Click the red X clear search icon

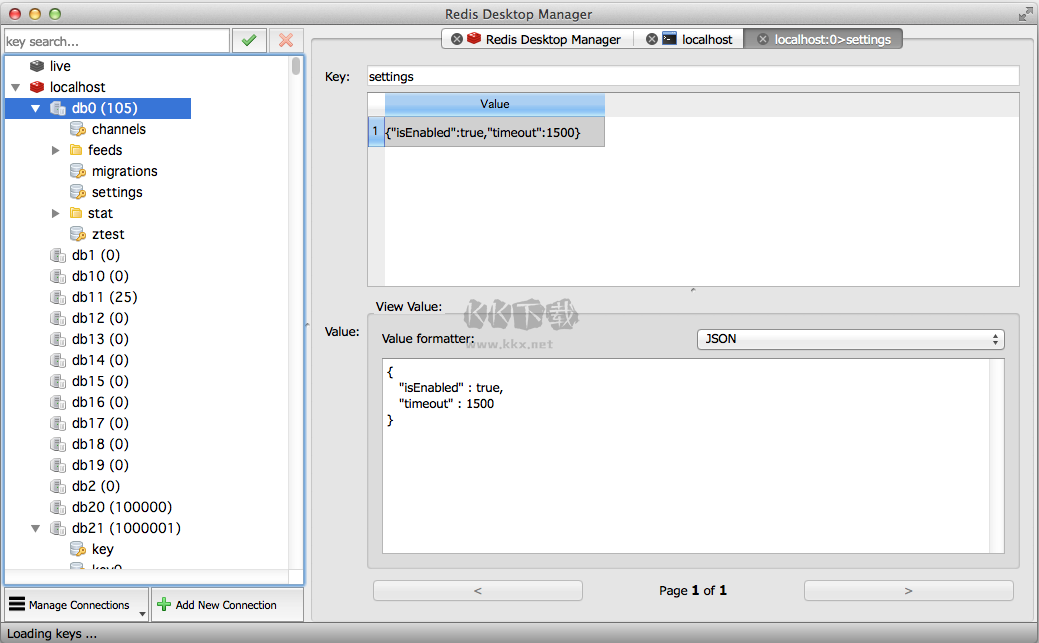[286, 40]
